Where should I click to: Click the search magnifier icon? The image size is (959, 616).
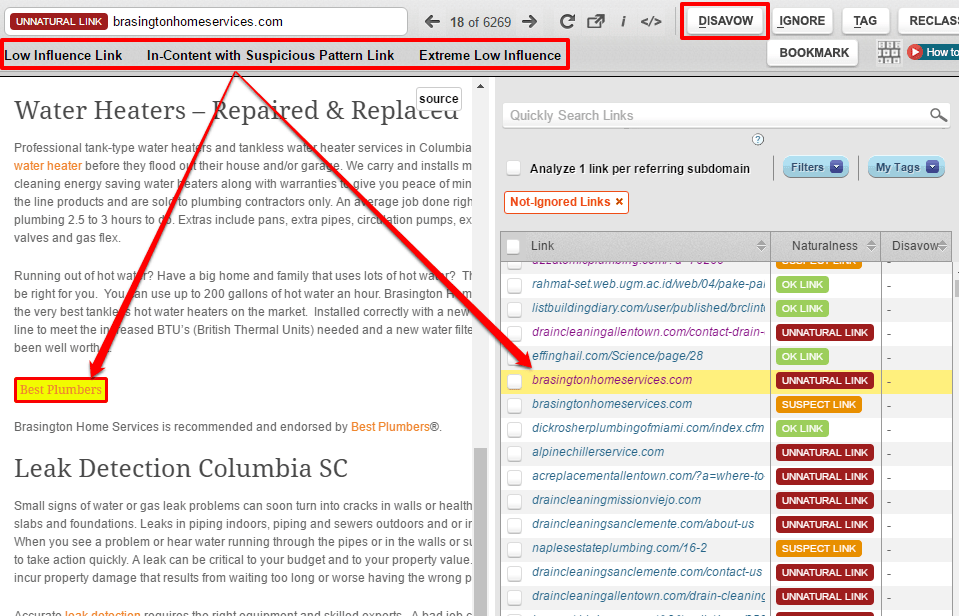click(938, 115)
